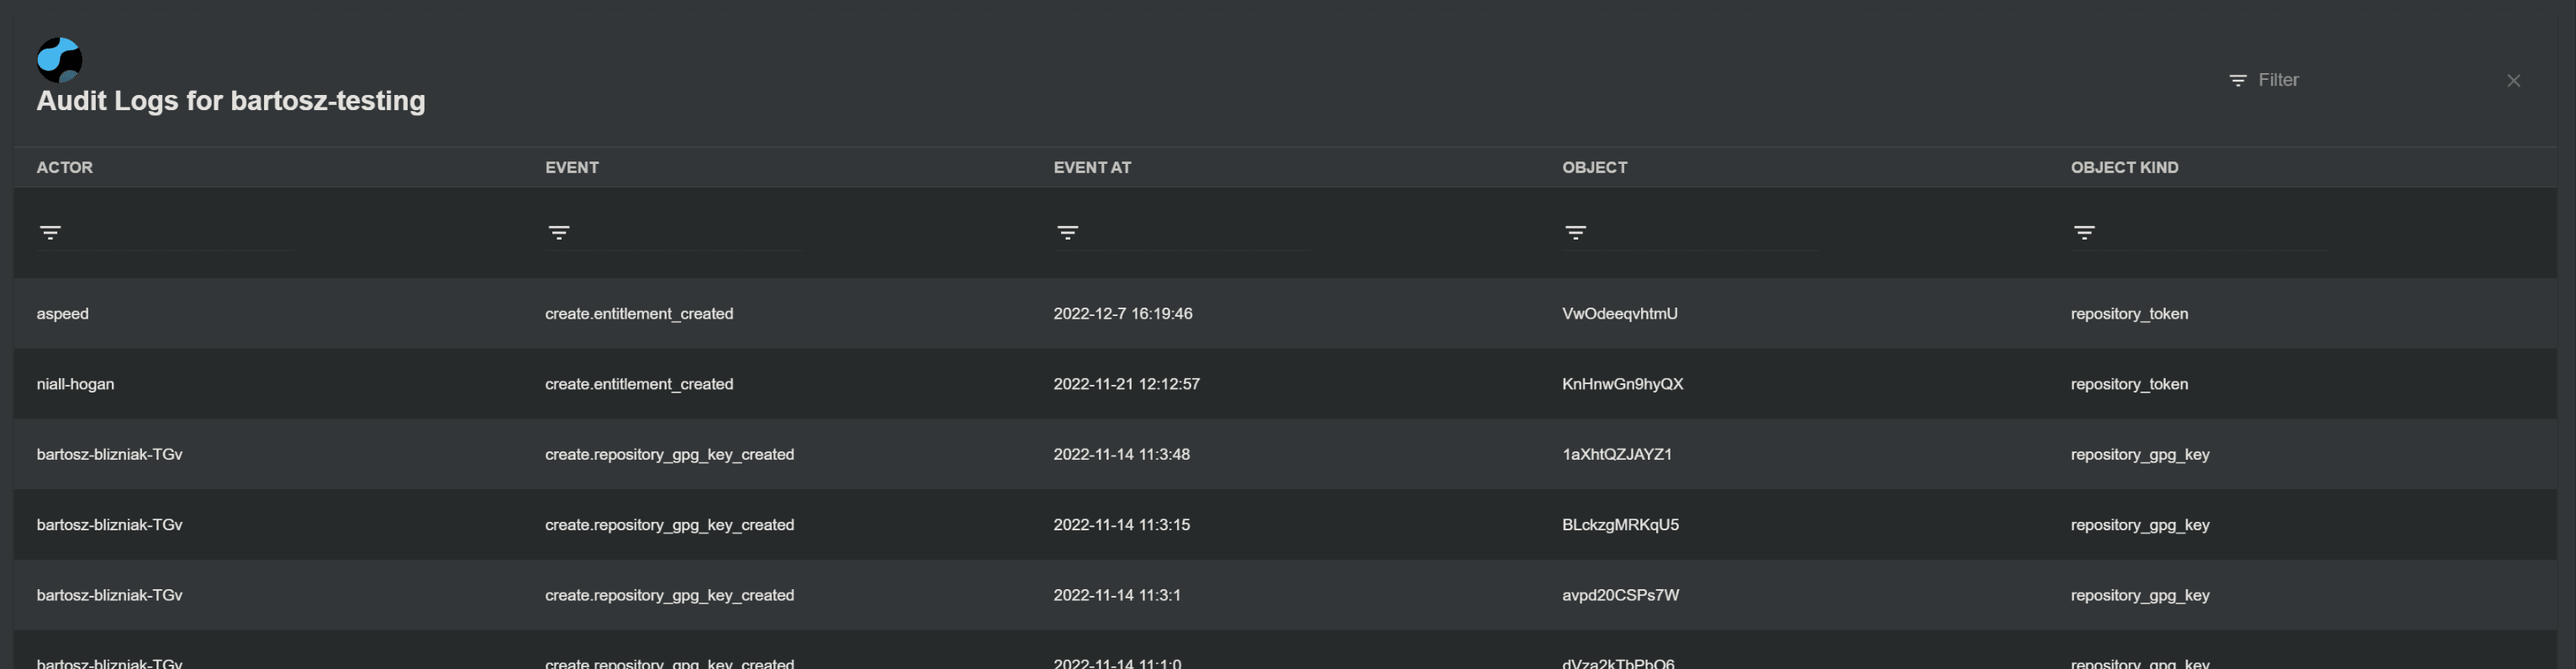This screenshot has height=669, width=2576.
Task: Sort by the OBJECT column header
Action: (1595, 167)
